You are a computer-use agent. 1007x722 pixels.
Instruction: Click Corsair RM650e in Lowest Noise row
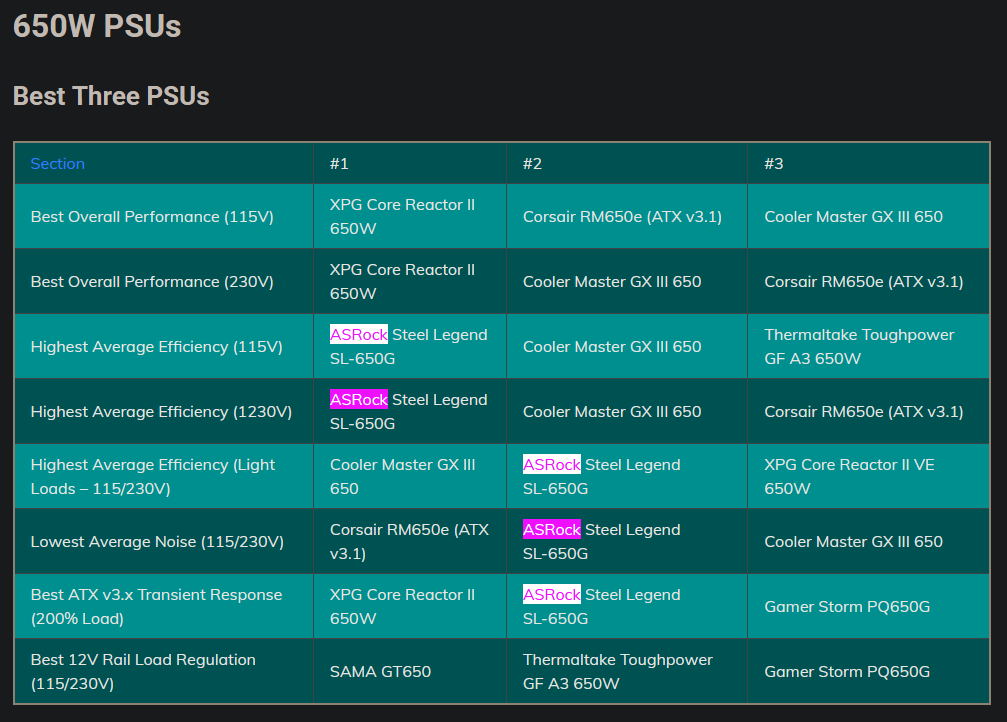409,542
